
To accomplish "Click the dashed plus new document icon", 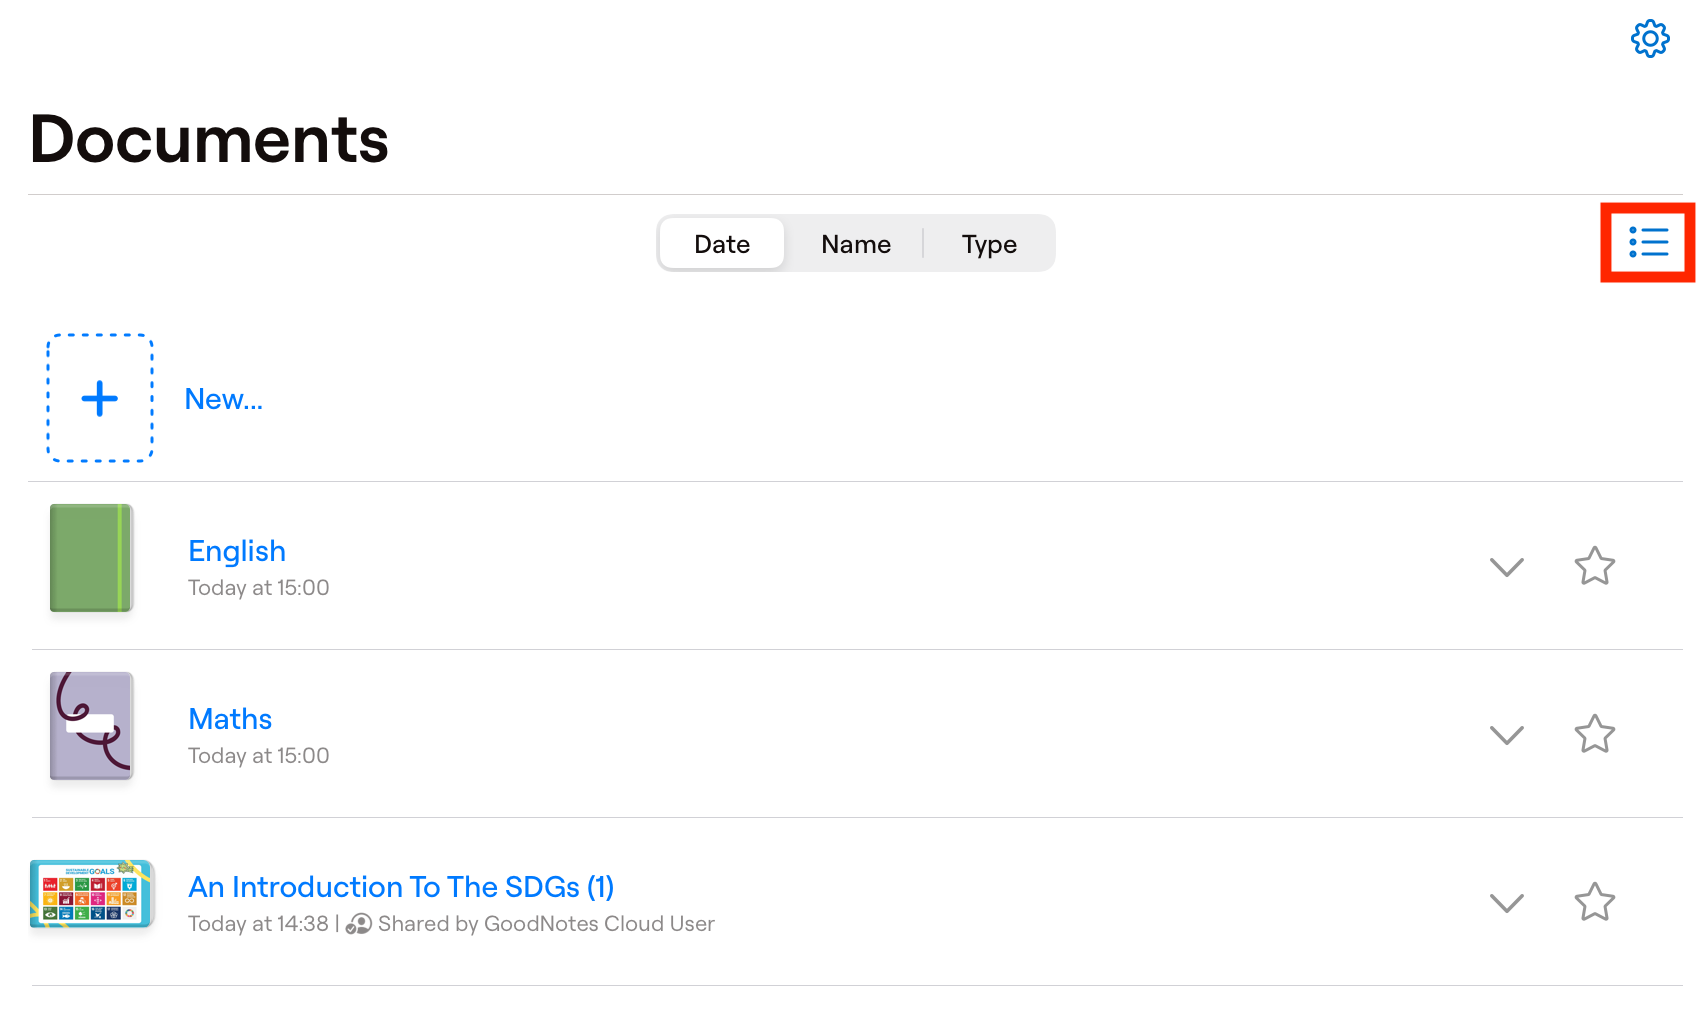I will tap(100, 398).
